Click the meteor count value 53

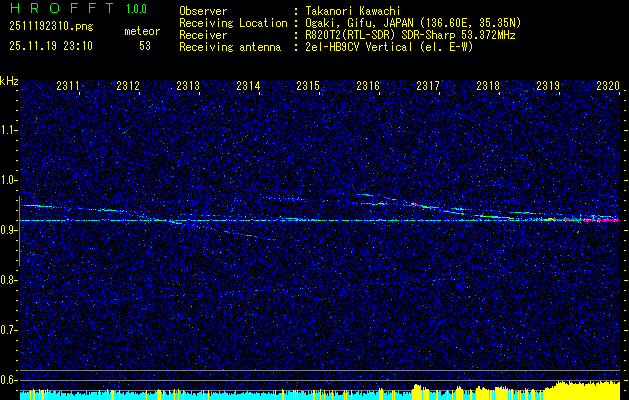(x=145, y=46)
